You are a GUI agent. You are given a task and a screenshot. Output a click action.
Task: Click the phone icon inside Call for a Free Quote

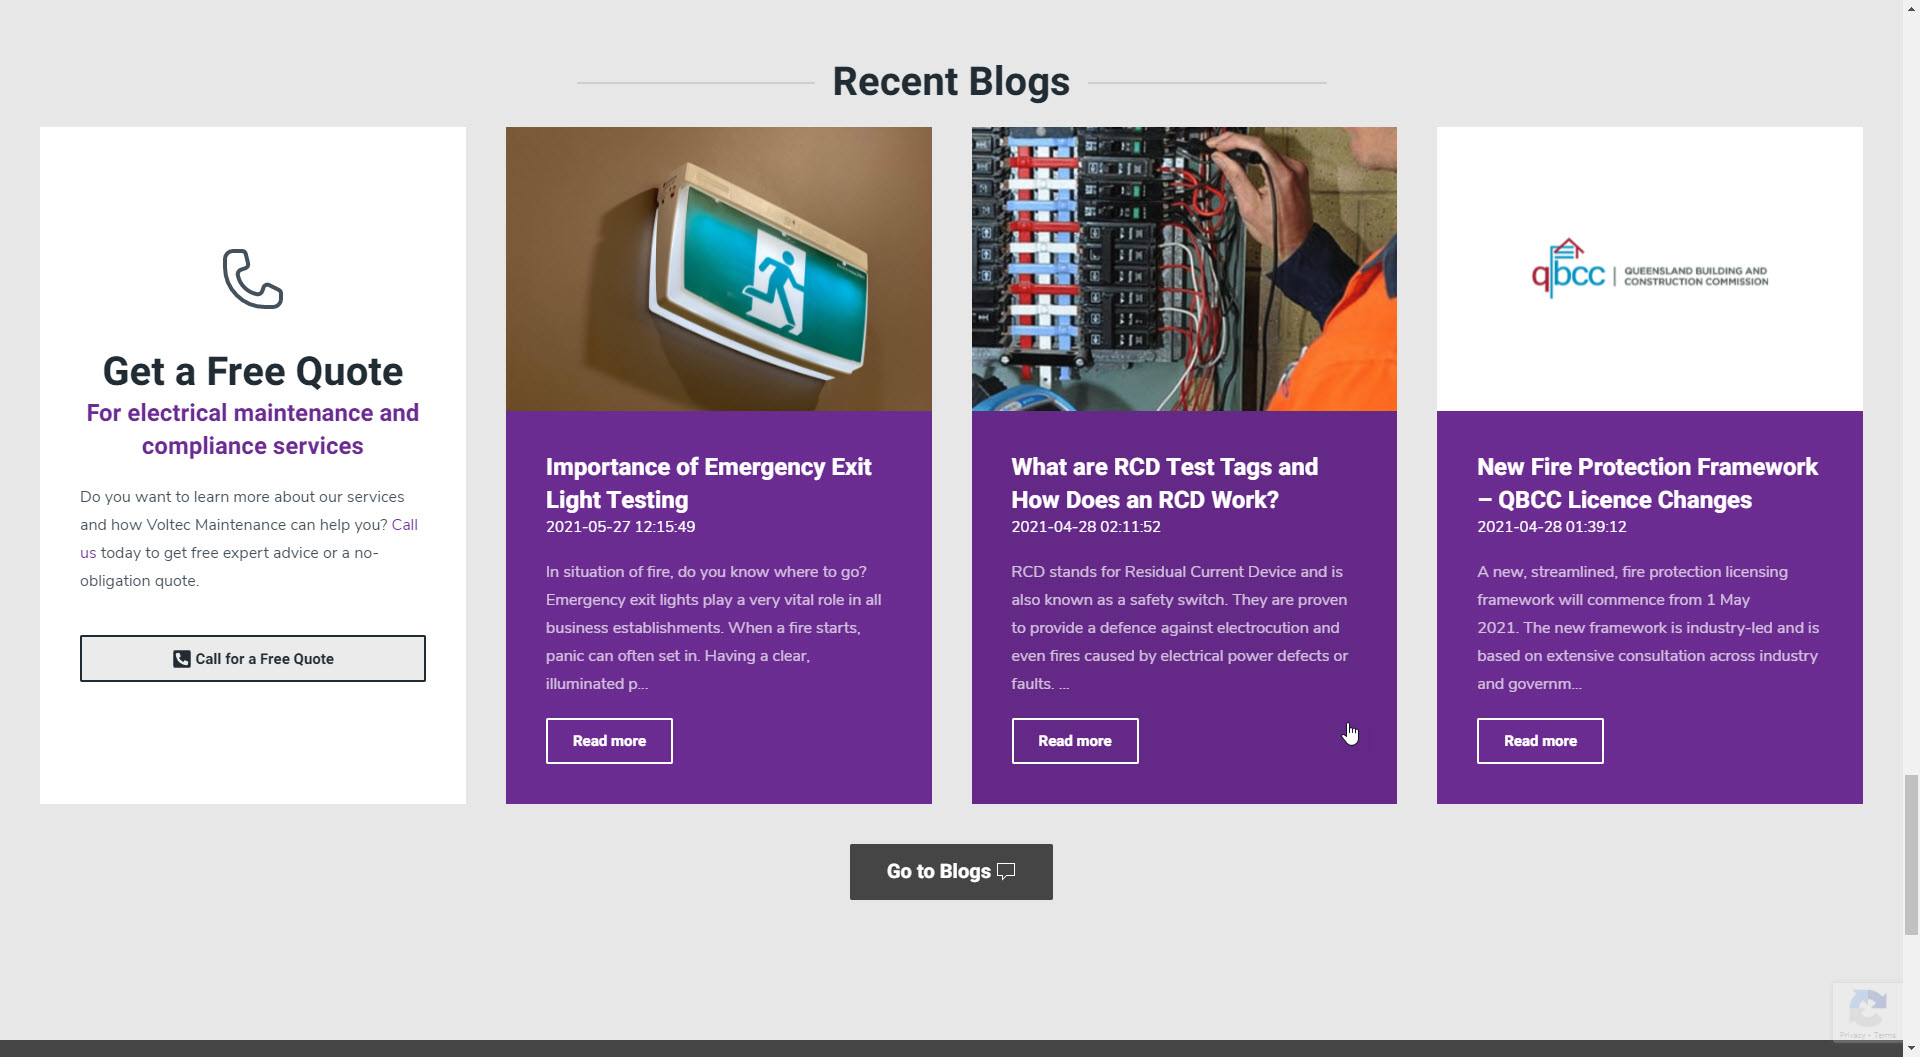coord(181,659)
